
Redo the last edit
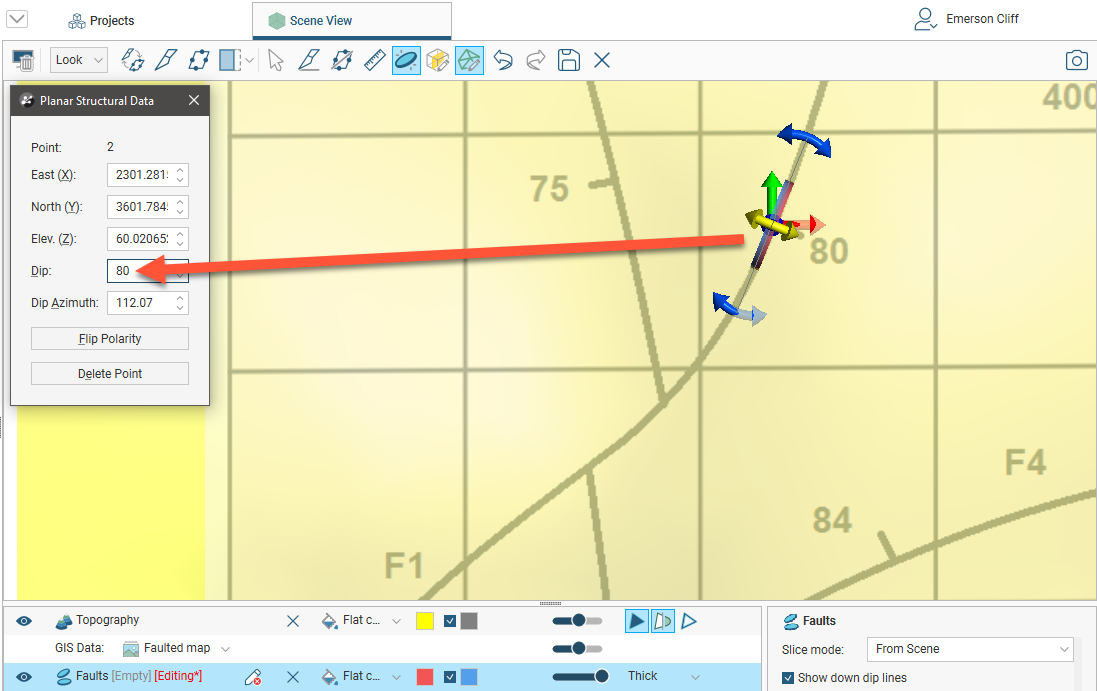(x=535, y=60)
